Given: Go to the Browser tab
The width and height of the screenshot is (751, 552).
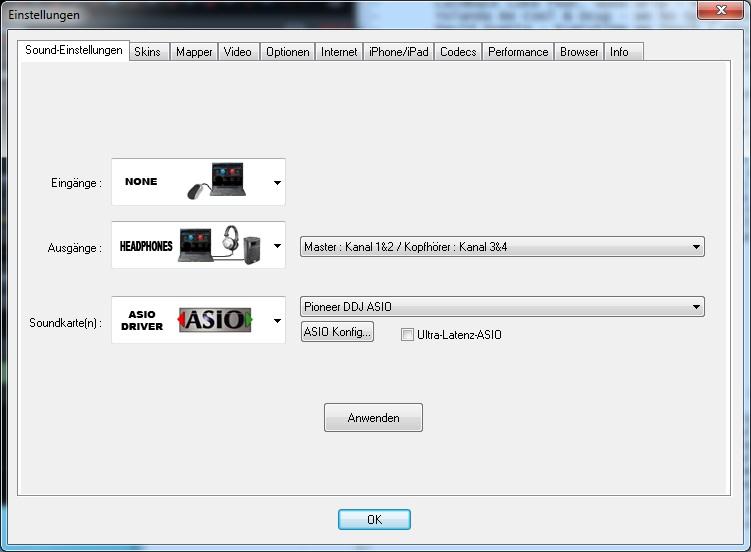Looking at the screenshot, I should point(579,52).
